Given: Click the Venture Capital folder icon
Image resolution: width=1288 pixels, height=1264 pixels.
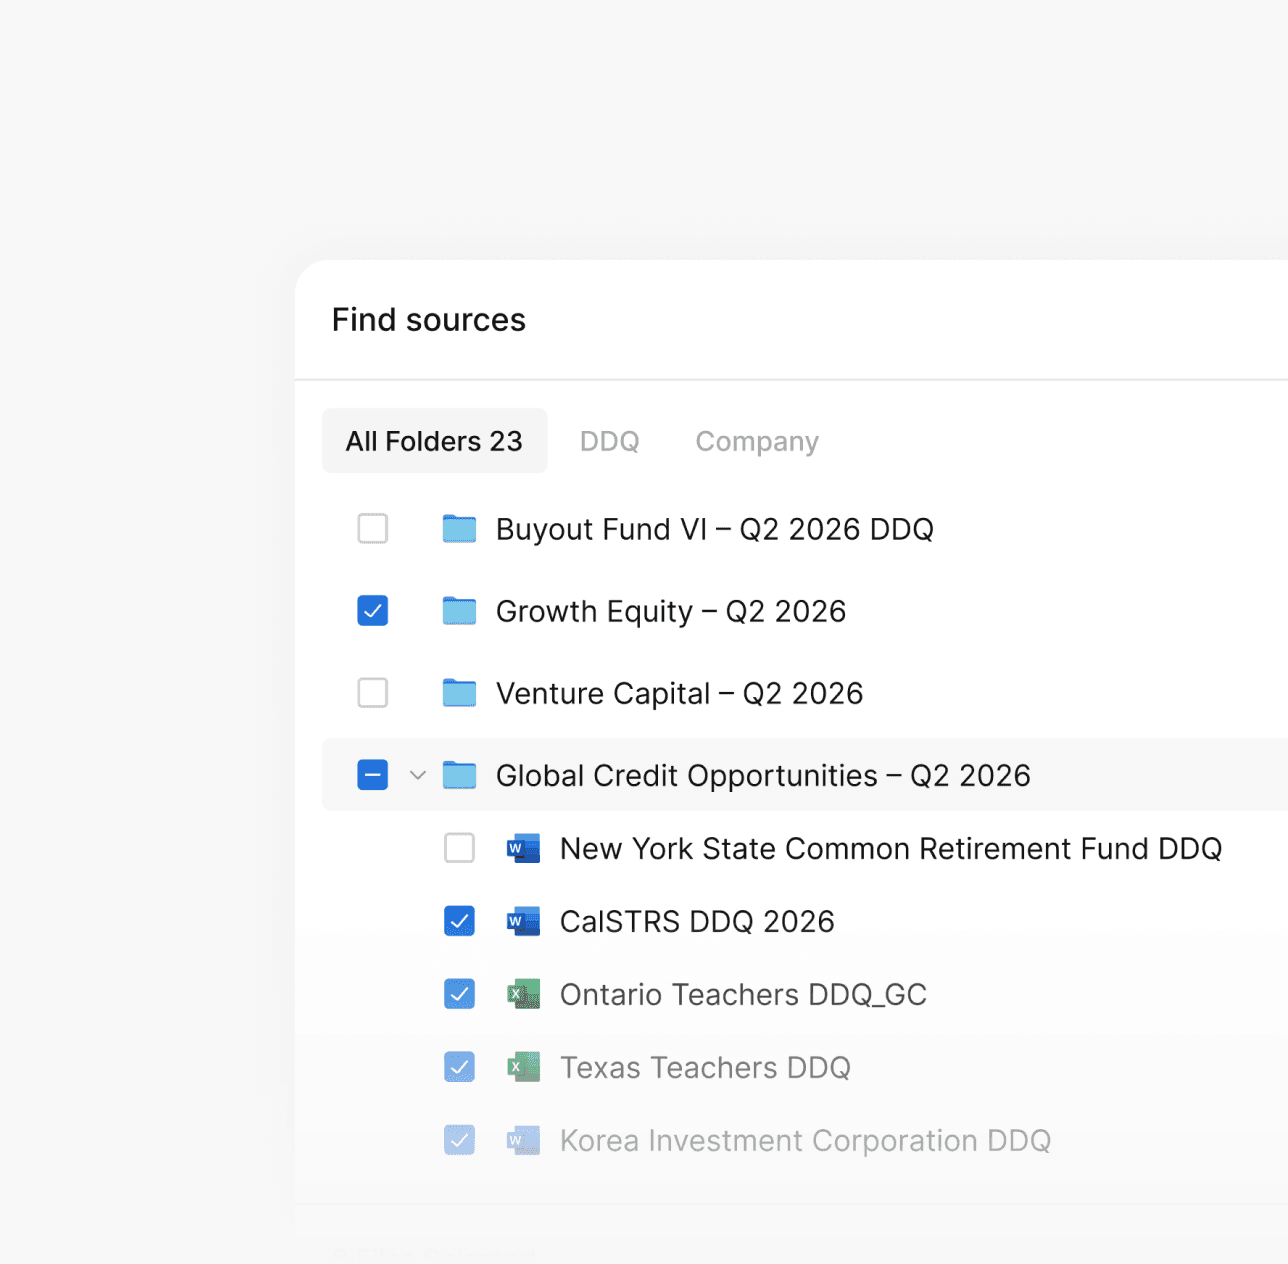Looking at the screenshot, I should pos(459,693).
